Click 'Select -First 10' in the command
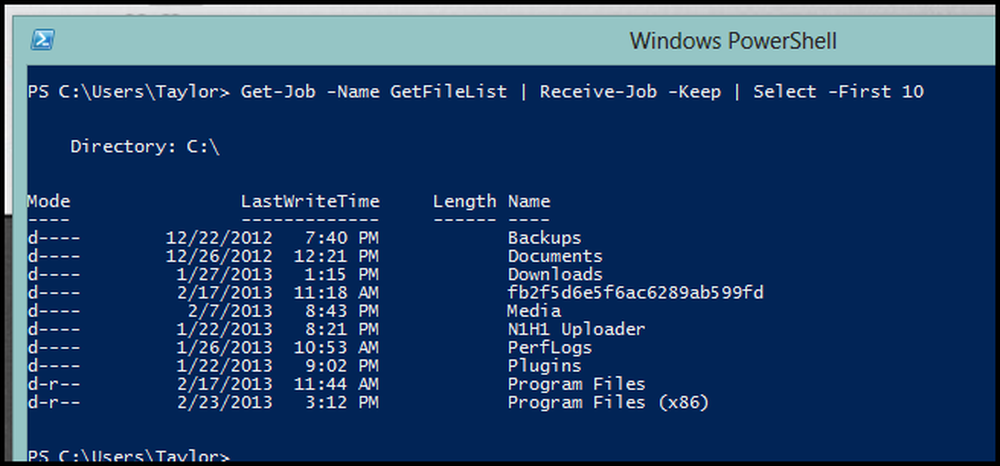 839,92
